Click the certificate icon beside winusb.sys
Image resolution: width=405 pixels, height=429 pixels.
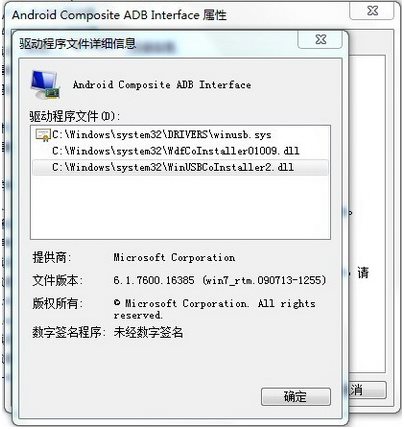(x=43, y=135)
